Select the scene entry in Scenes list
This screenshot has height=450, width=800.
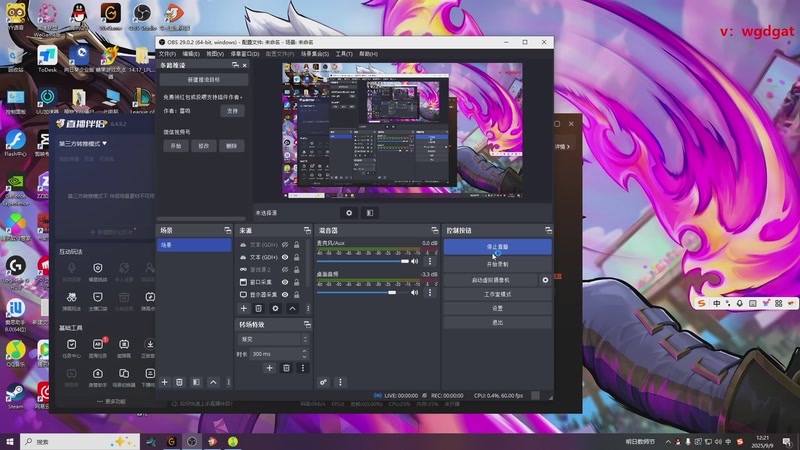pos(194,245)
